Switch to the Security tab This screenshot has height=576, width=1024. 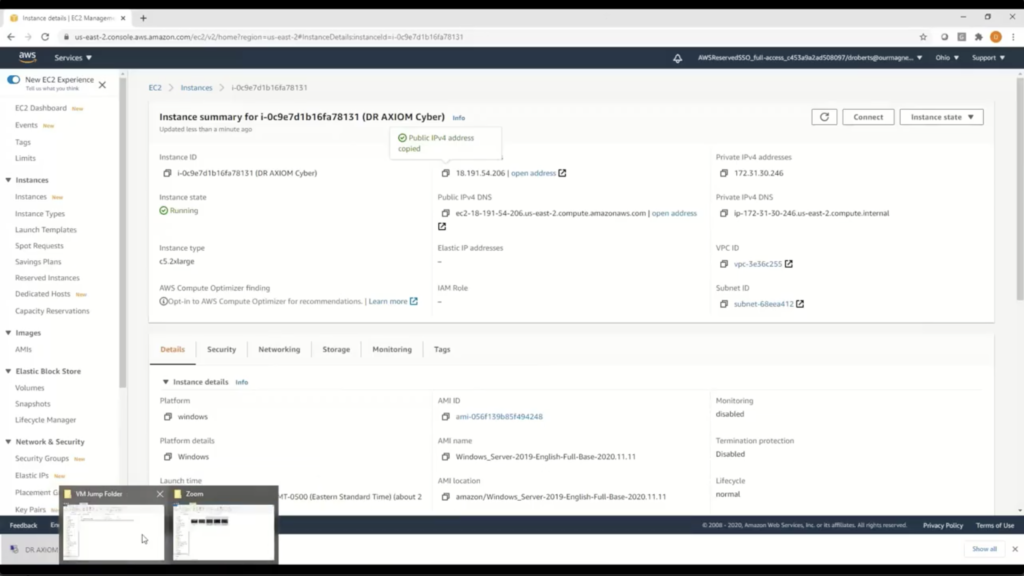pyautogui.click(x=221, y=349)
